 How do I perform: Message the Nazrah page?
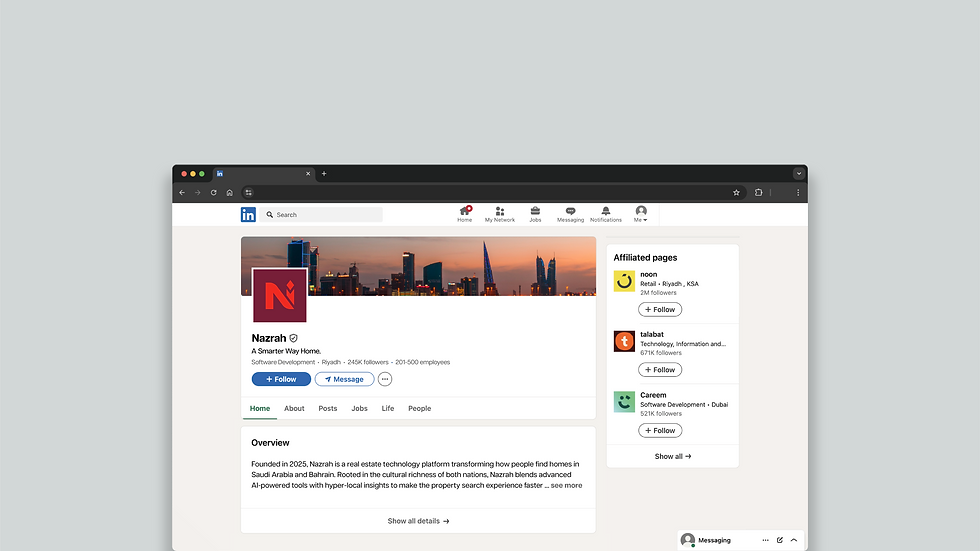pos(344,379)
